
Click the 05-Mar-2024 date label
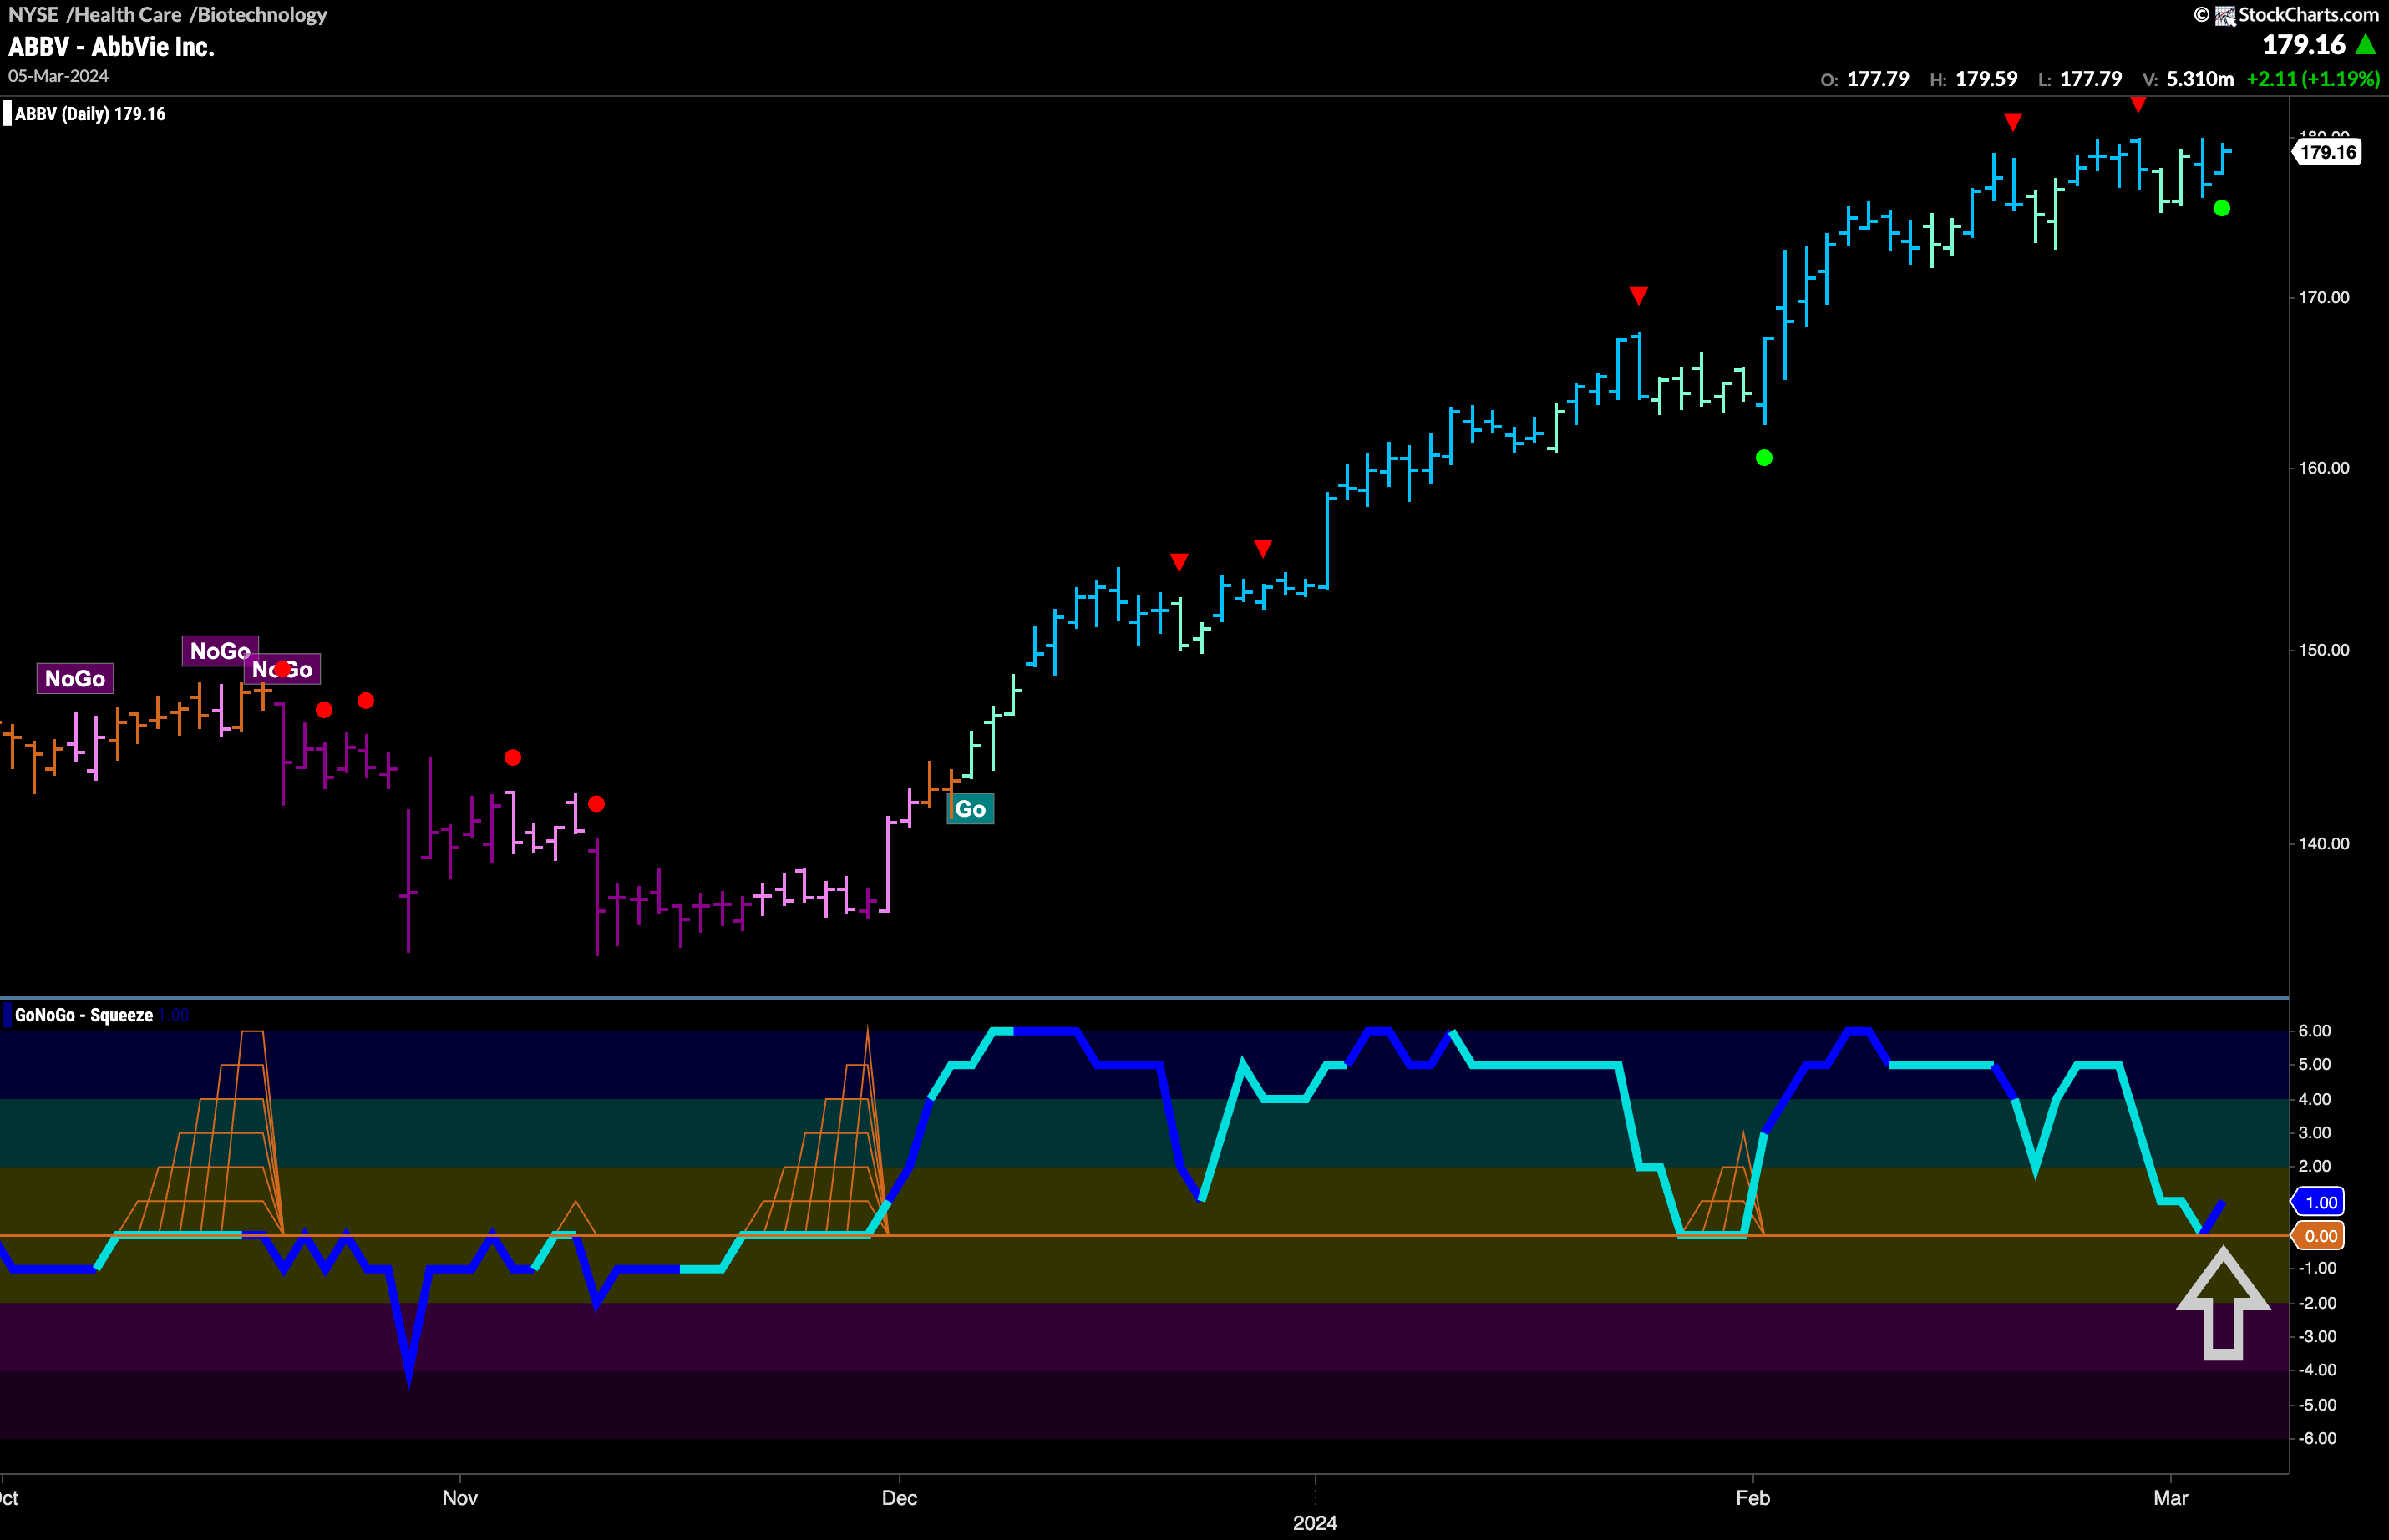pyautogui.click(x=58, y=76)
